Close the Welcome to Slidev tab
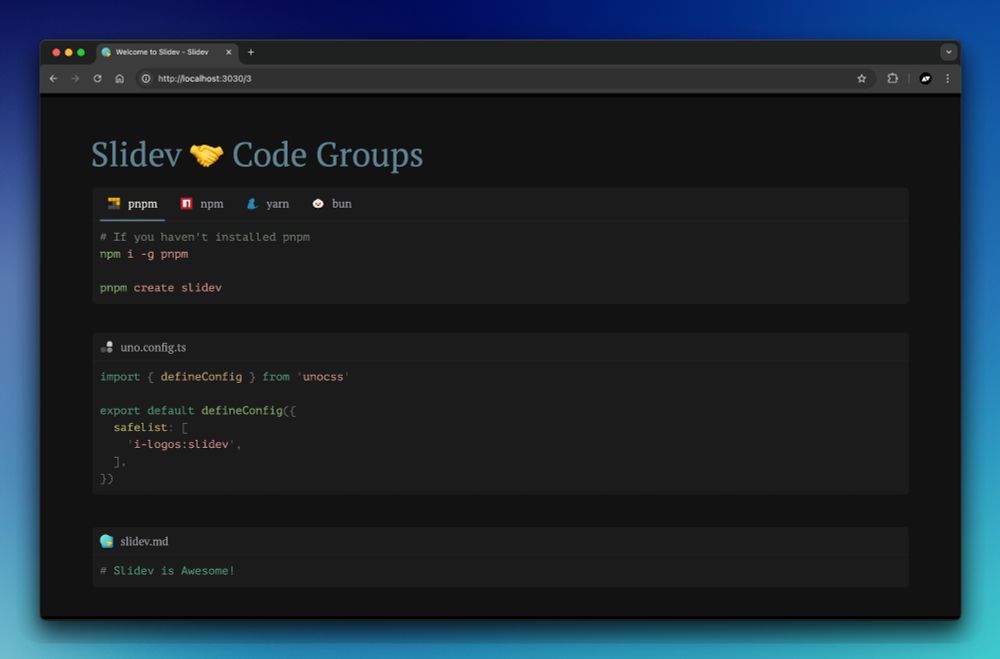The width and height of the screenshot is (1000, 659). [228, 52]
